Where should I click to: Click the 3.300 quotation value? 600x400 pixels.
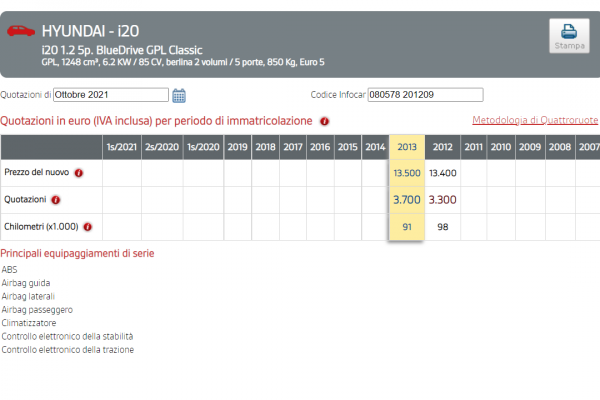442,200
